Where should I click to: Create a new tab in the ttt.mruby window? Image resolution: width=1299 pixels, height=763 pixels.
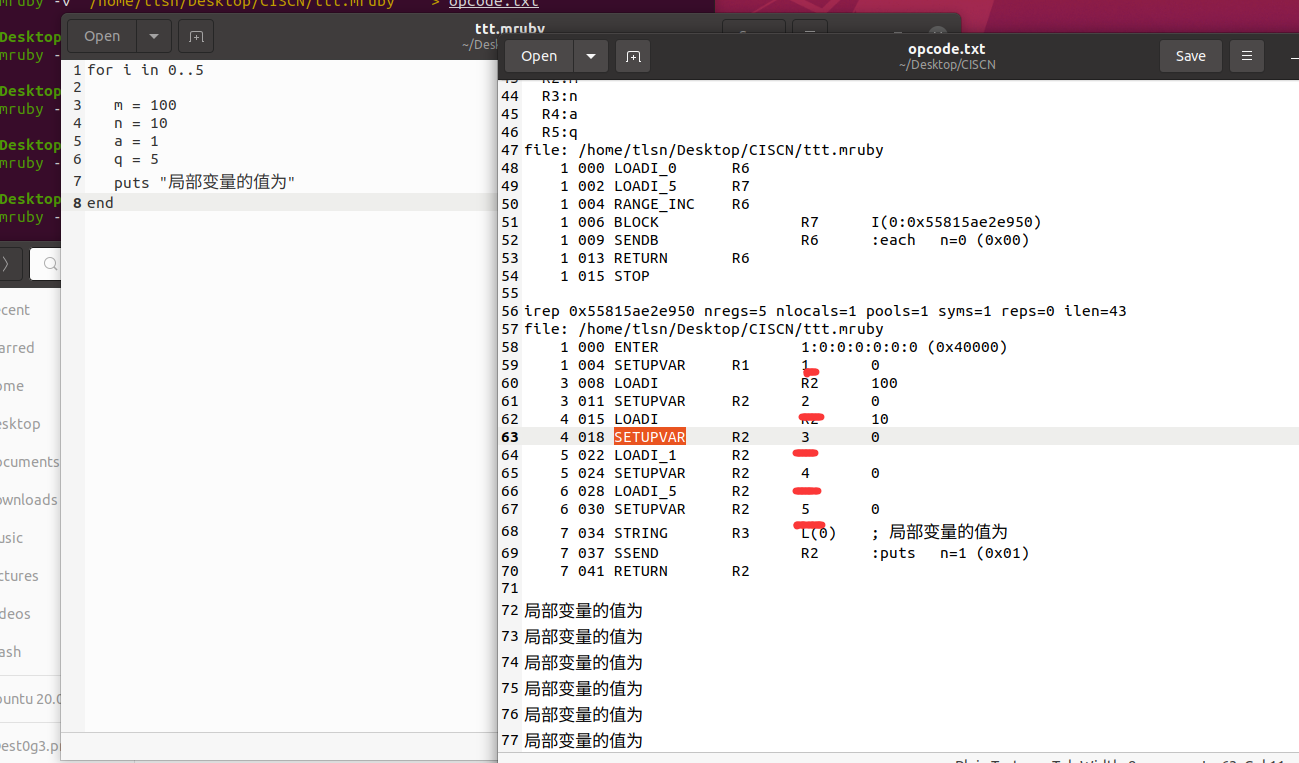click(195, 36)
